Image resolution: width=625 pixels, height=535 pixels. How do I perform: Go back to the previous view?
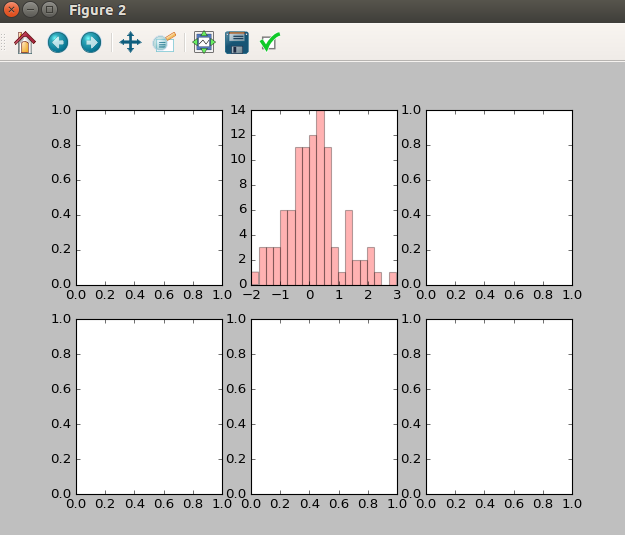click(58, 42)
